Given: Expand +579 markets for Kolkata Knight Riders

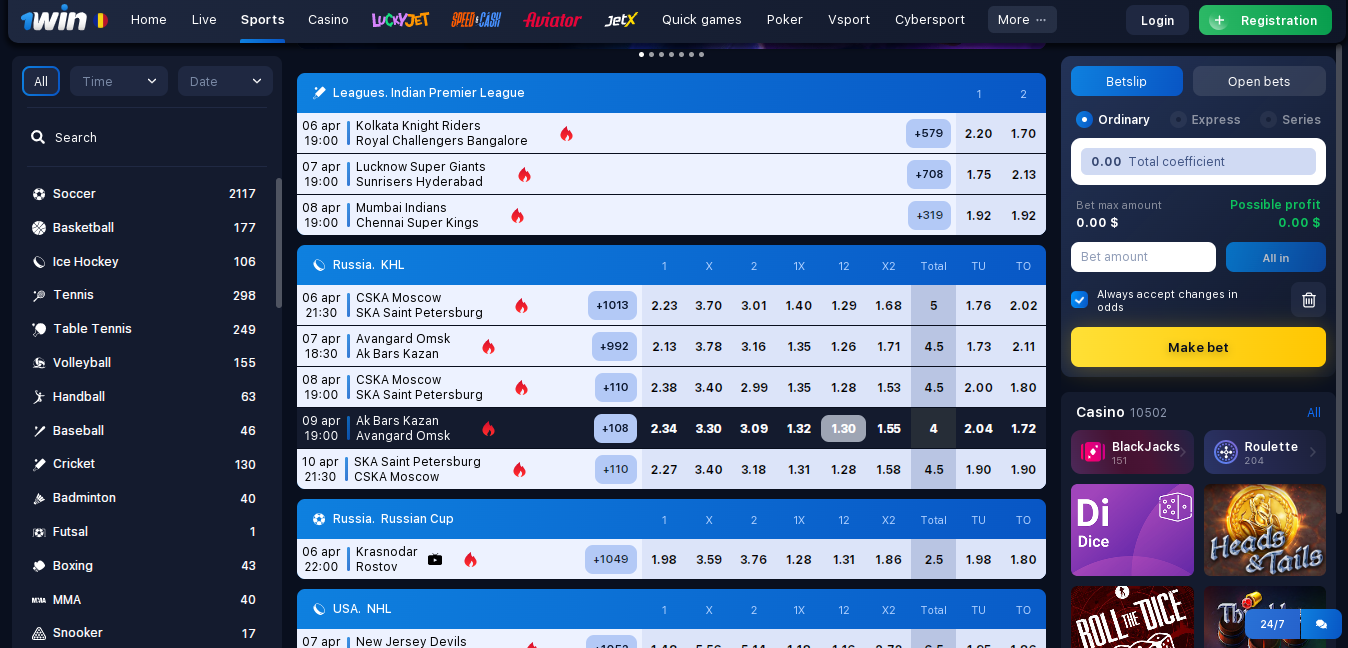Looking at the screenshot, I should point(928,133).
